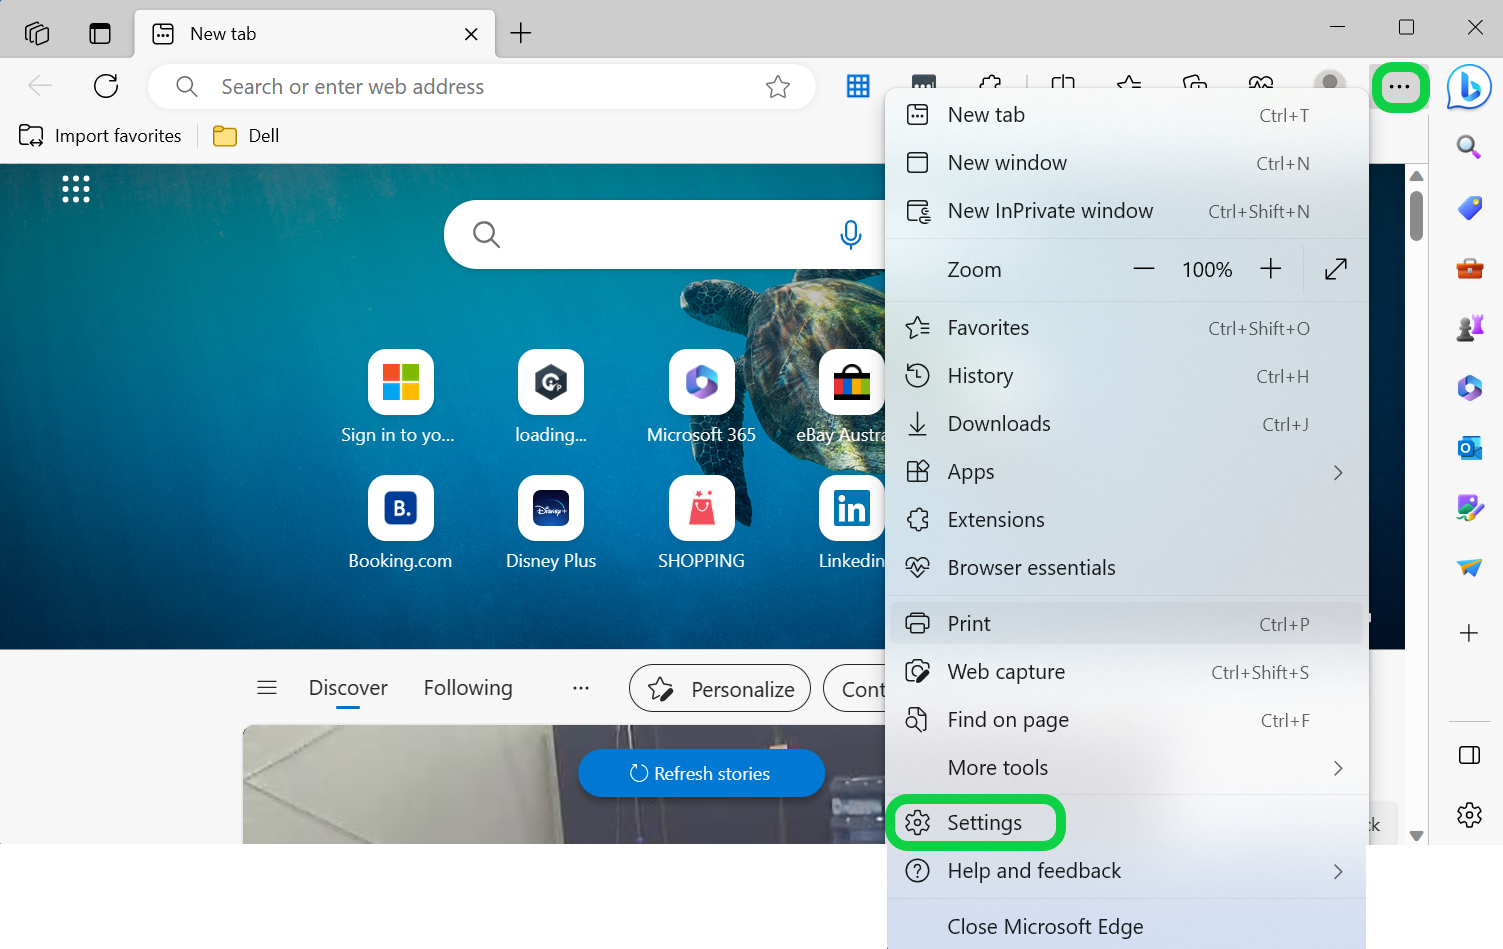Screen dimensions: 1503x949
Task: Open Browser essentials menu item
Action: click(1127, 568)
